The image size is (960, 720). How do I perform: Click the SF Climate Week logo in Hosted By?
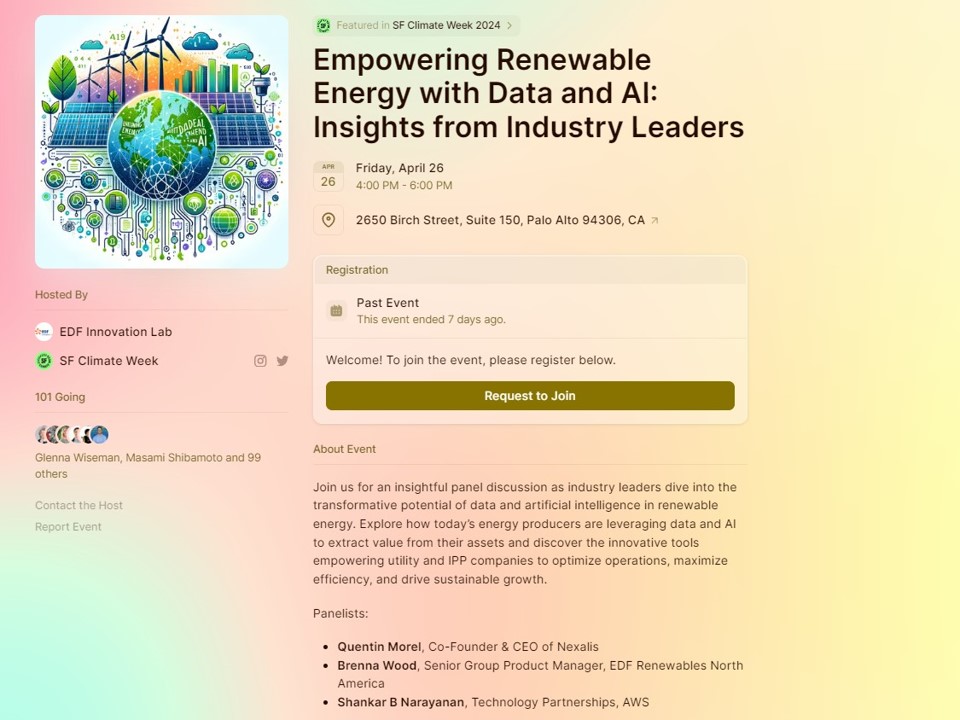click(x=44, y=361)
